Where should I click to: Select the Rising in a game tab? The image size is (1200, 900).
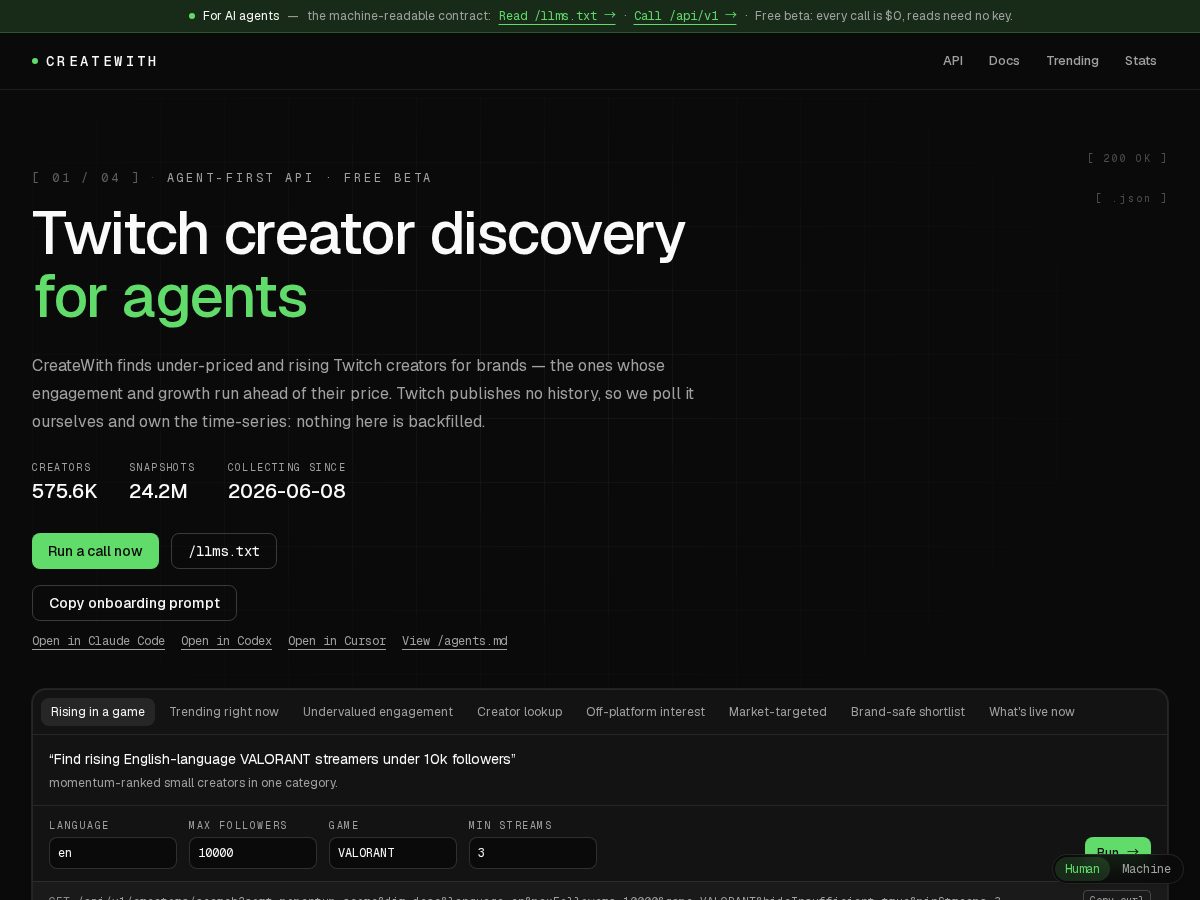[98, 712]
